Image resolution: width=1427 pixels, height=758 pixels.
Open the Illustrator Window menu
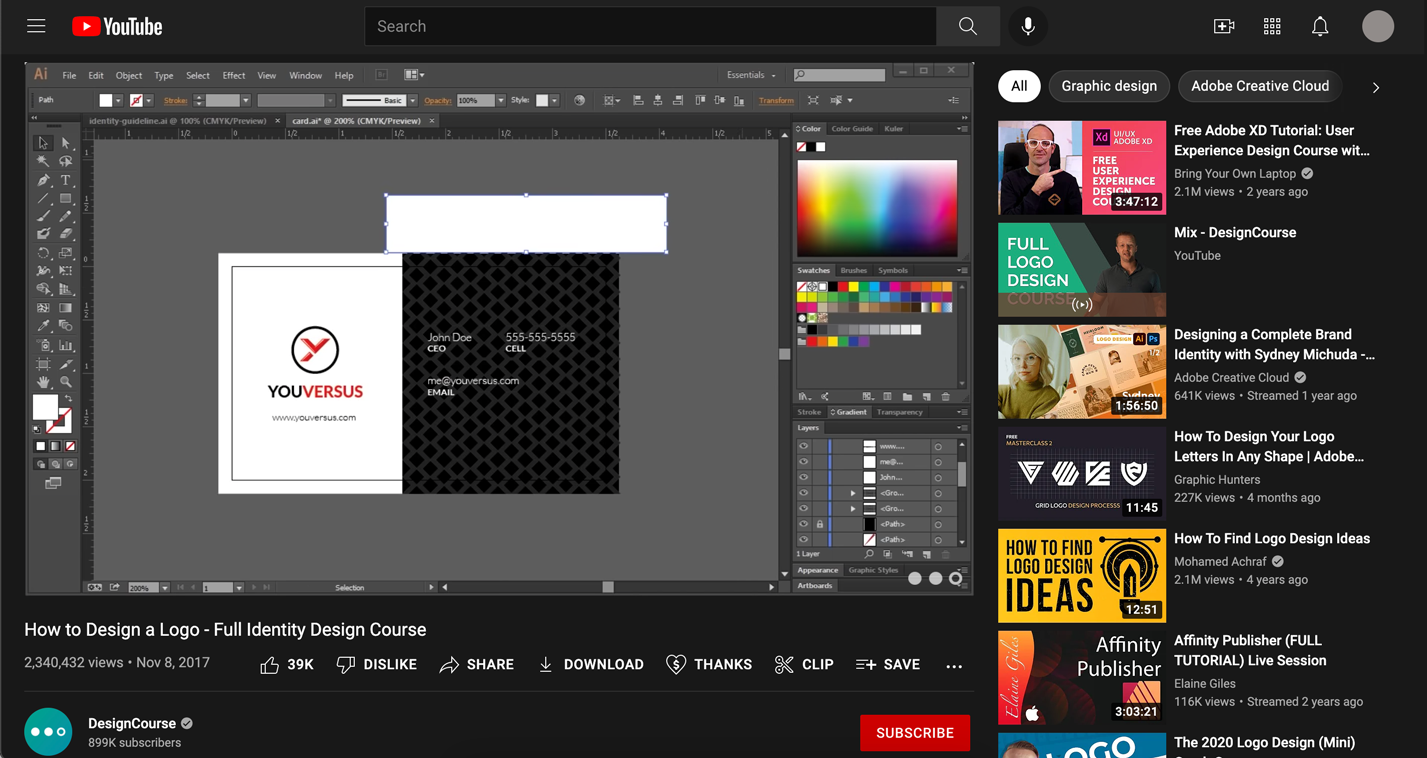click(306, 76)
